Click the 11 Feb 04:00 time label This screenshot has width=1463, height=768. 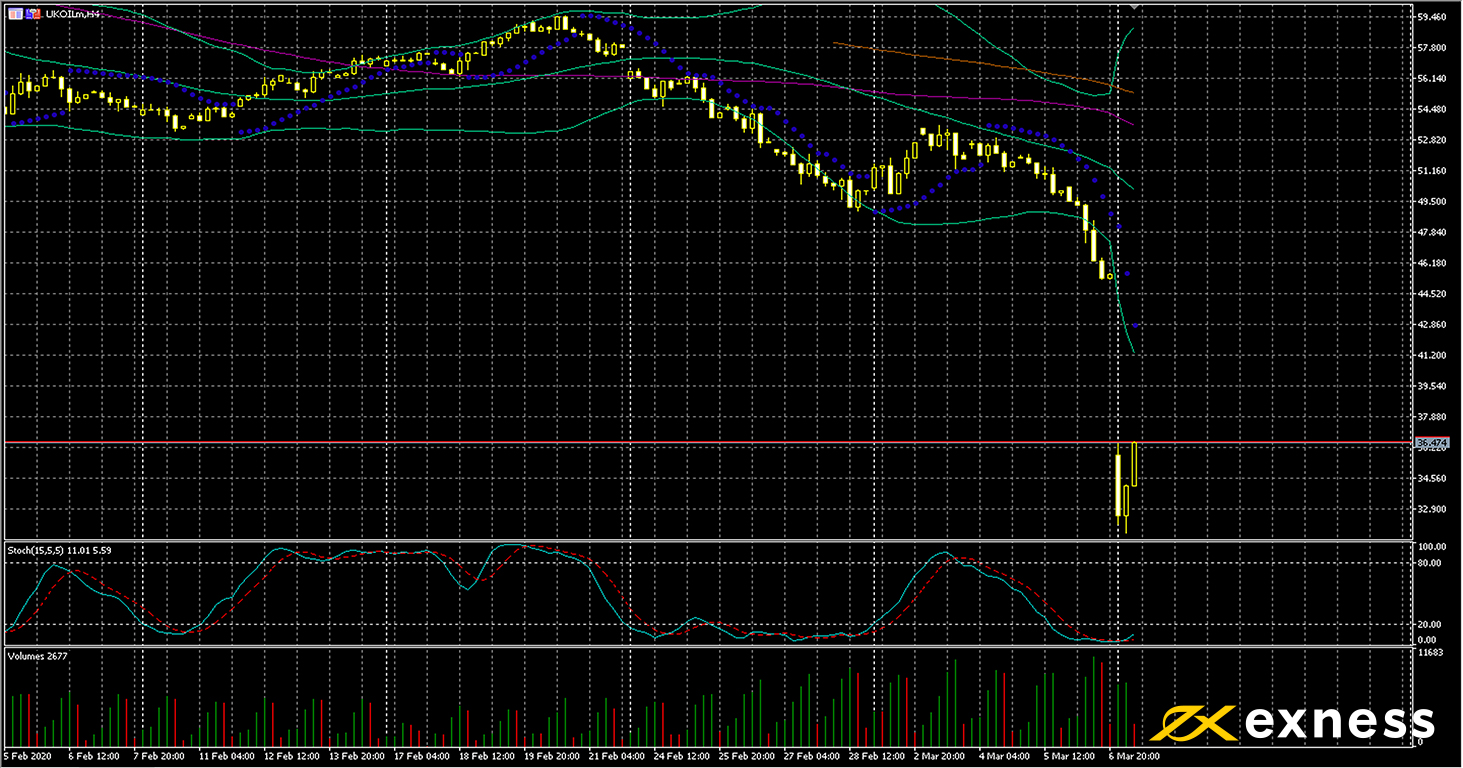[x=226, y=757]
